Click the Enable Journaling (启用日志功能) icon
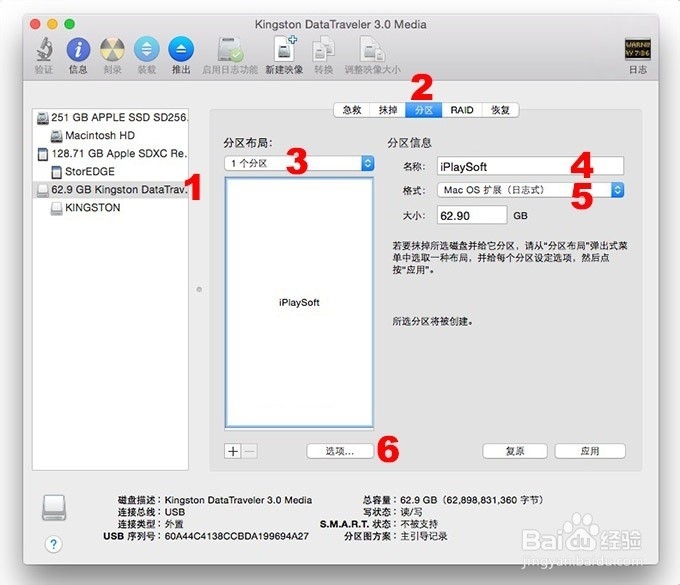Screen dimensions: 680x585 (x=230, y=49)
